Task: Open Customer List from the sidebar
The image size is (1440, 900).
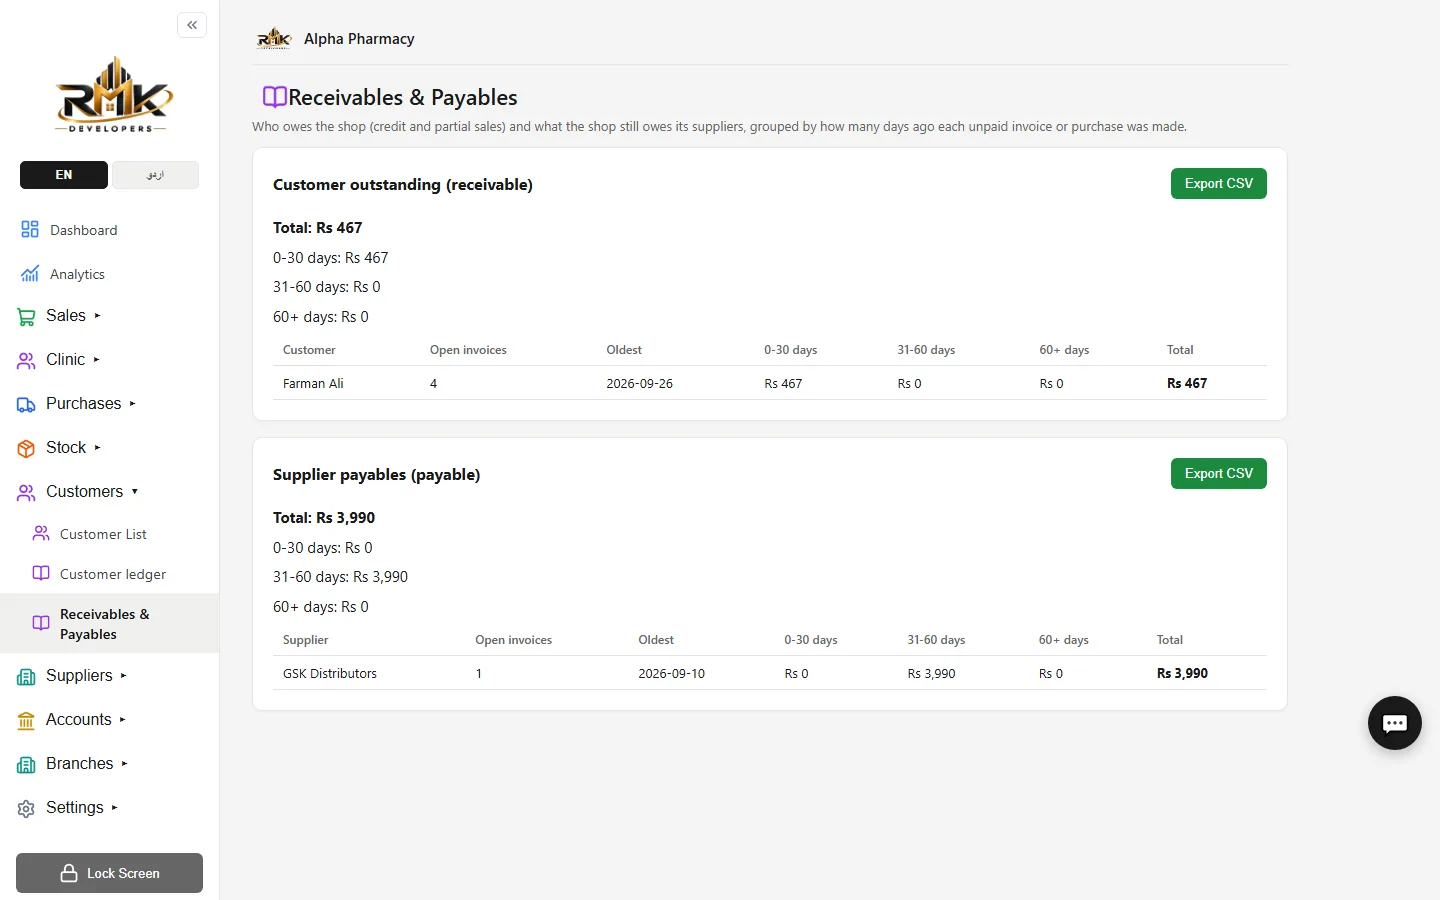Action: click(103, 534)
